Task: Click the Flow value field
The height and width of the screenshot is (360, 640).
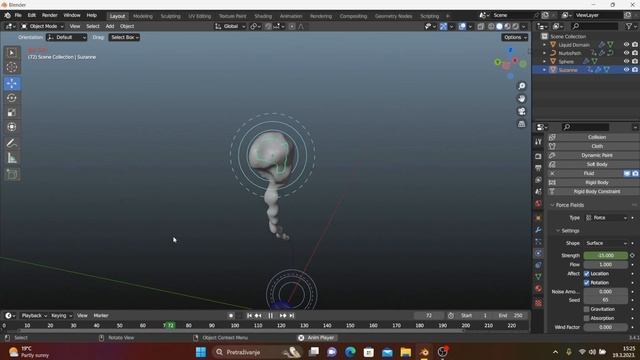Action: coord(606,264)
